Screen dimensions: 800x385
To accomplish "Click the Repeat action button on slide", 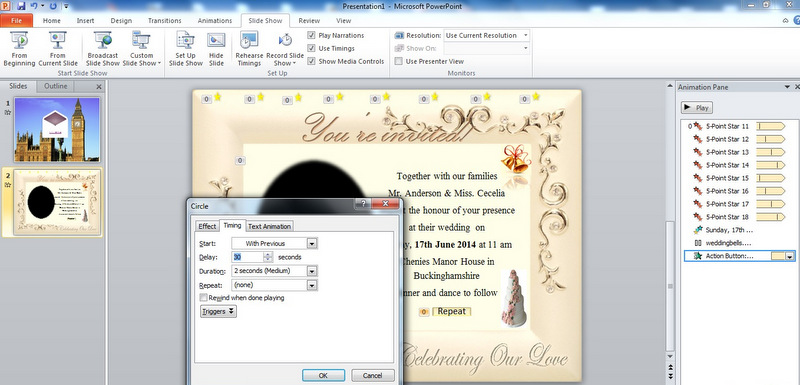I will click(452, 311).
